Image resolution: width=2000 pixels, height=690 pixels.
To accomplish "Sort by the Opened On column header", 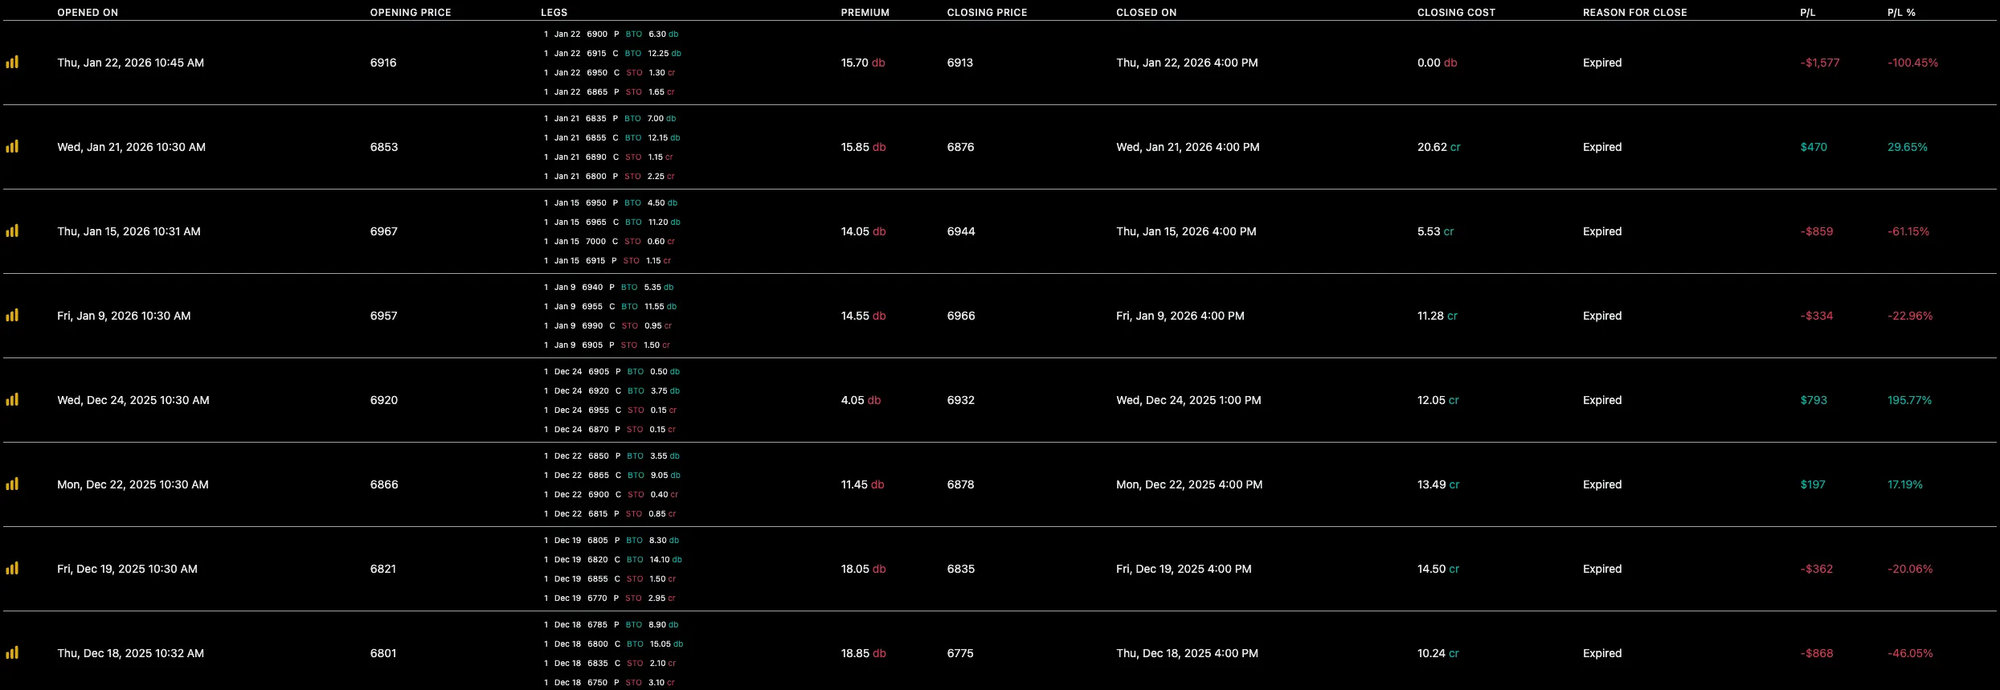I will (x=87, y=13).
